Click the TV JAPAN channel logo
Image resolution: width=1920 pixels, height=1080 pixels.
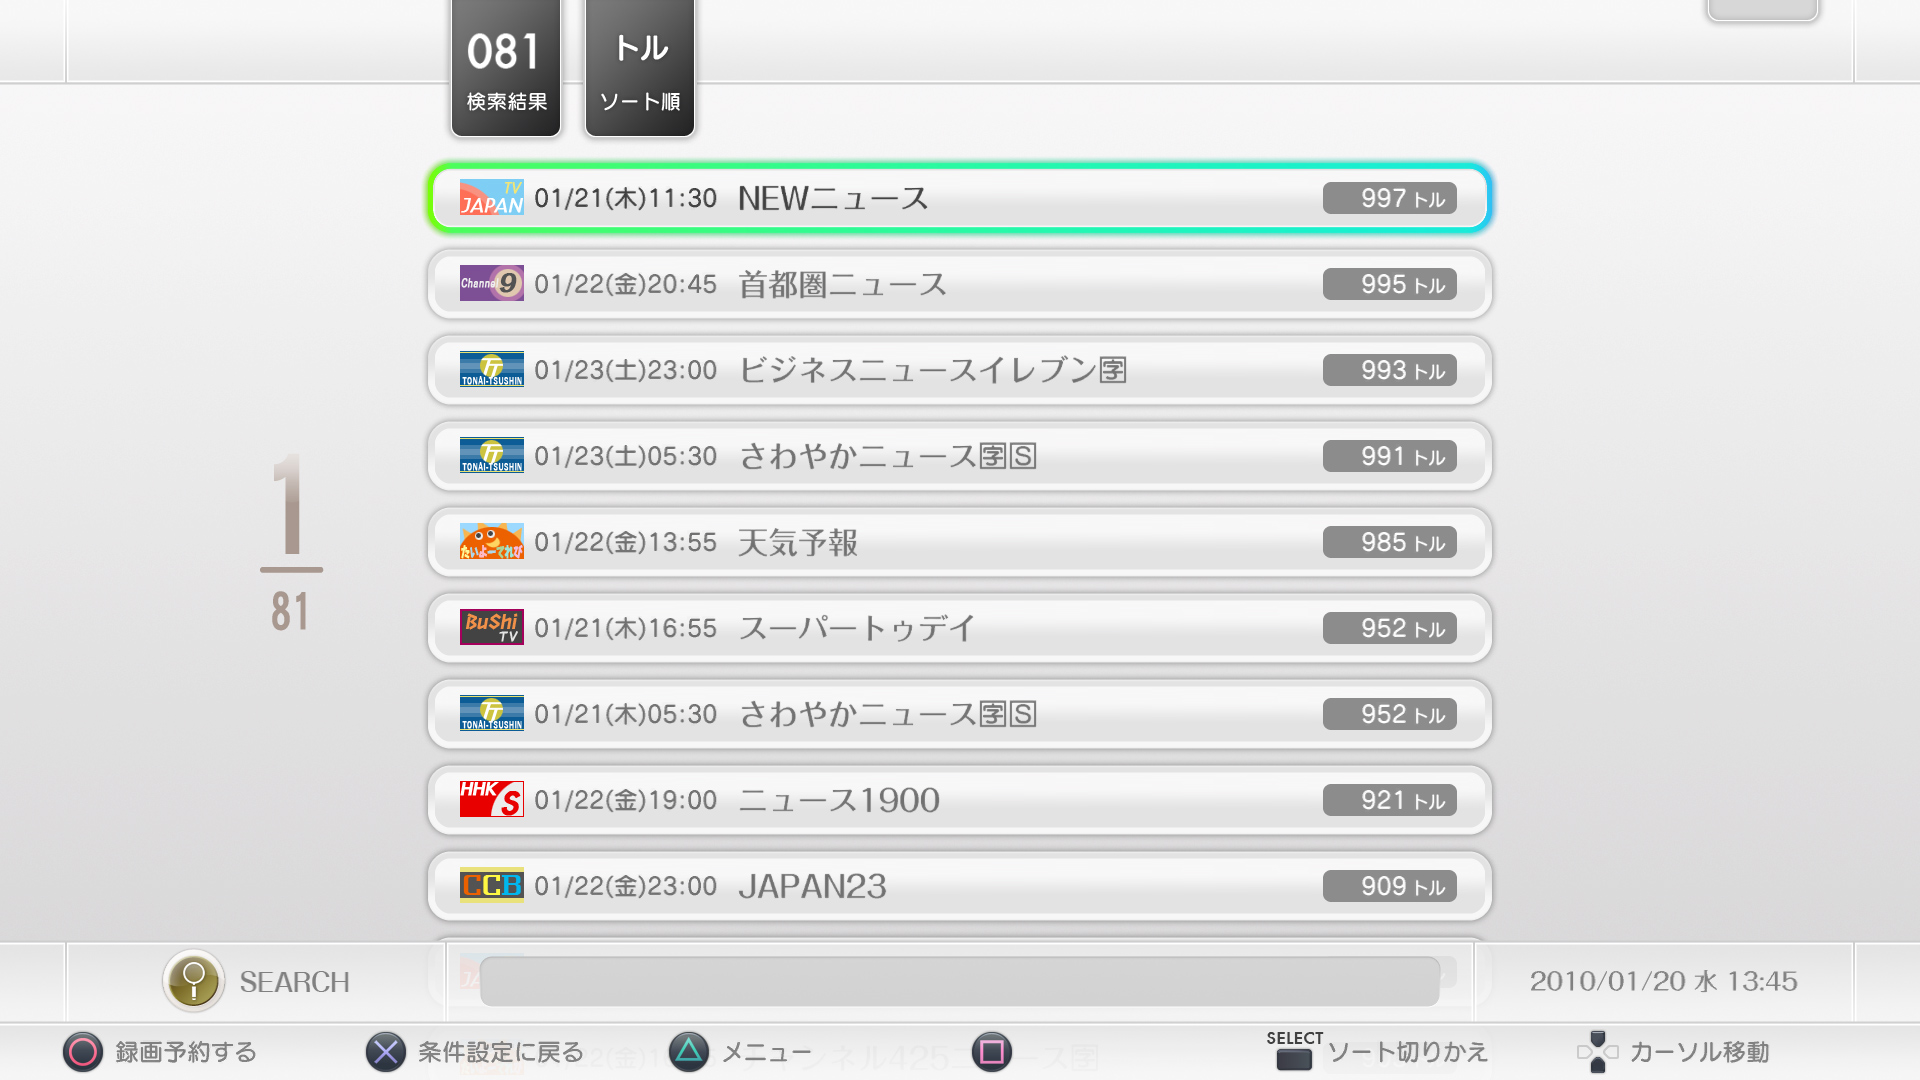[491, 198]
